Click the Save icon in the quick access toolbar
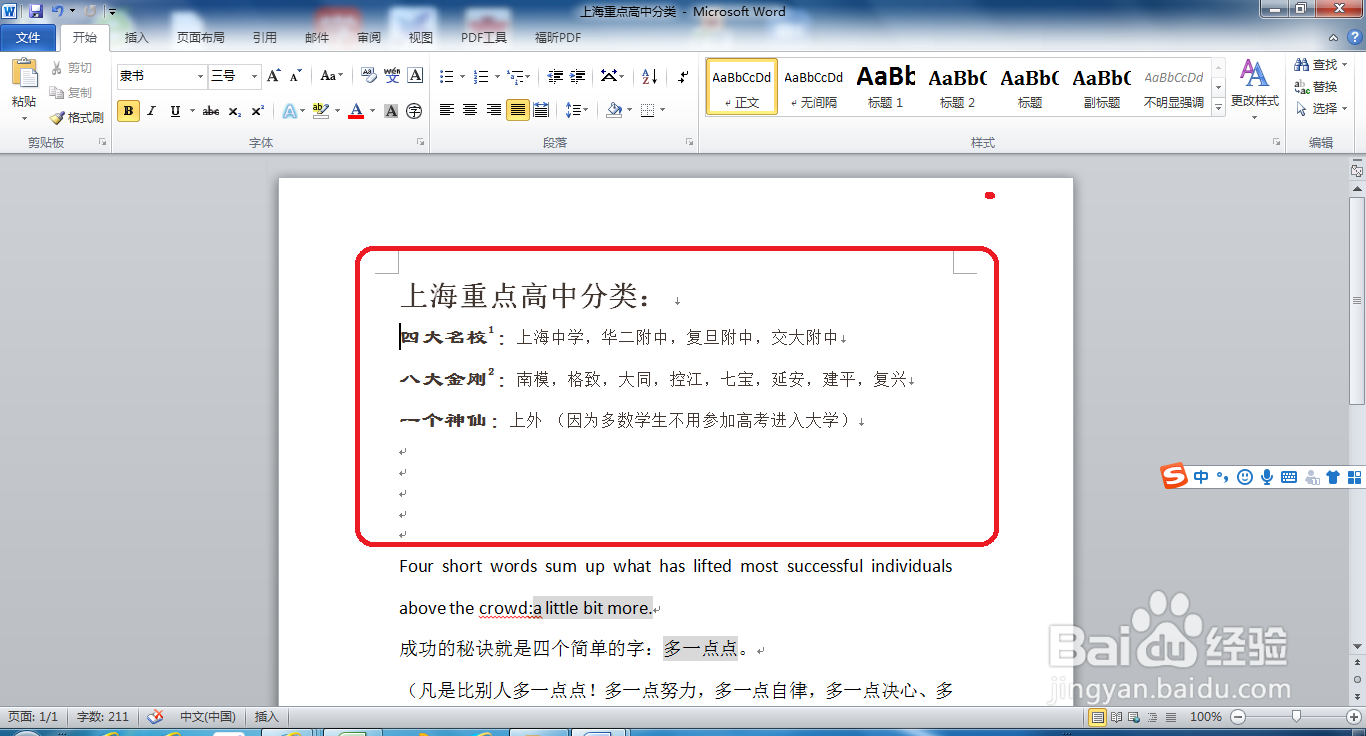This screenshot has width=1366, height=736. [x=36, y=11]
